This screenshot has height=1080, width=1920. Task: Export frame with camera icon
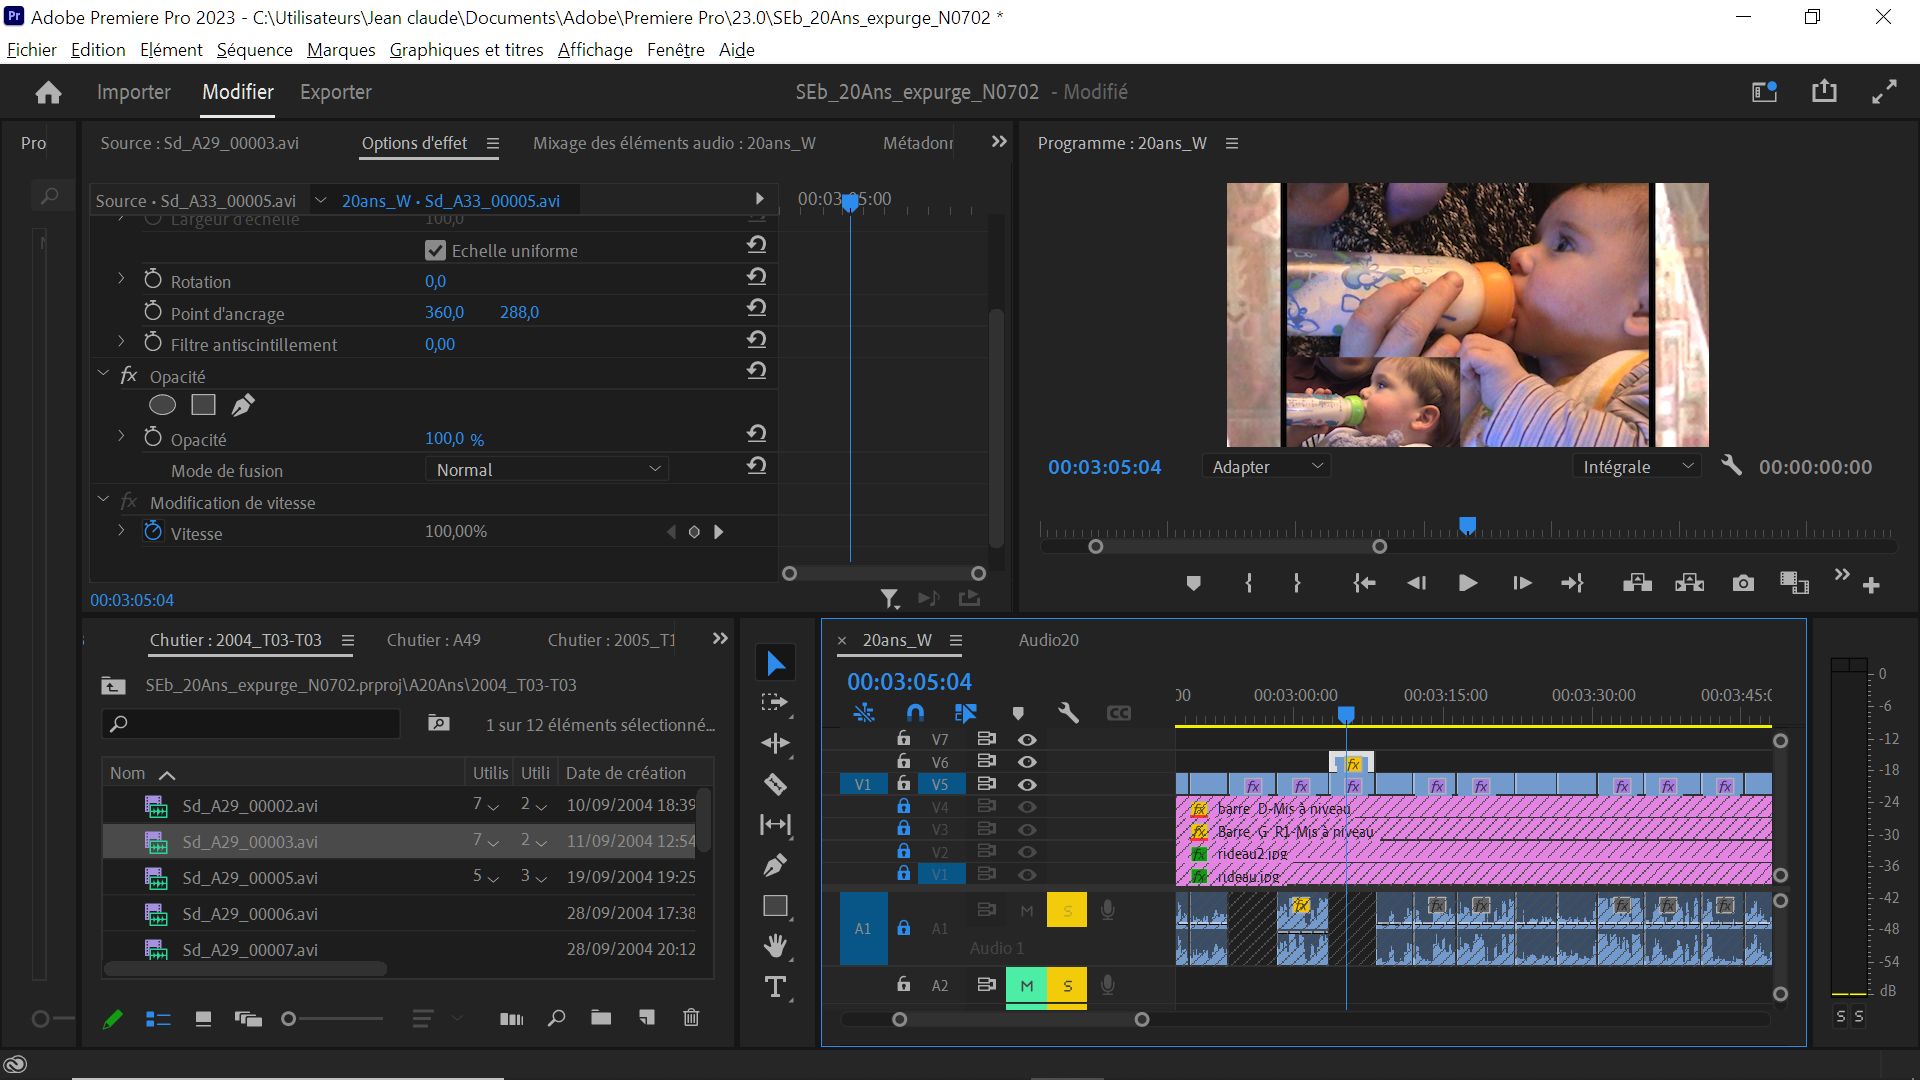(x=1743, y=583)
